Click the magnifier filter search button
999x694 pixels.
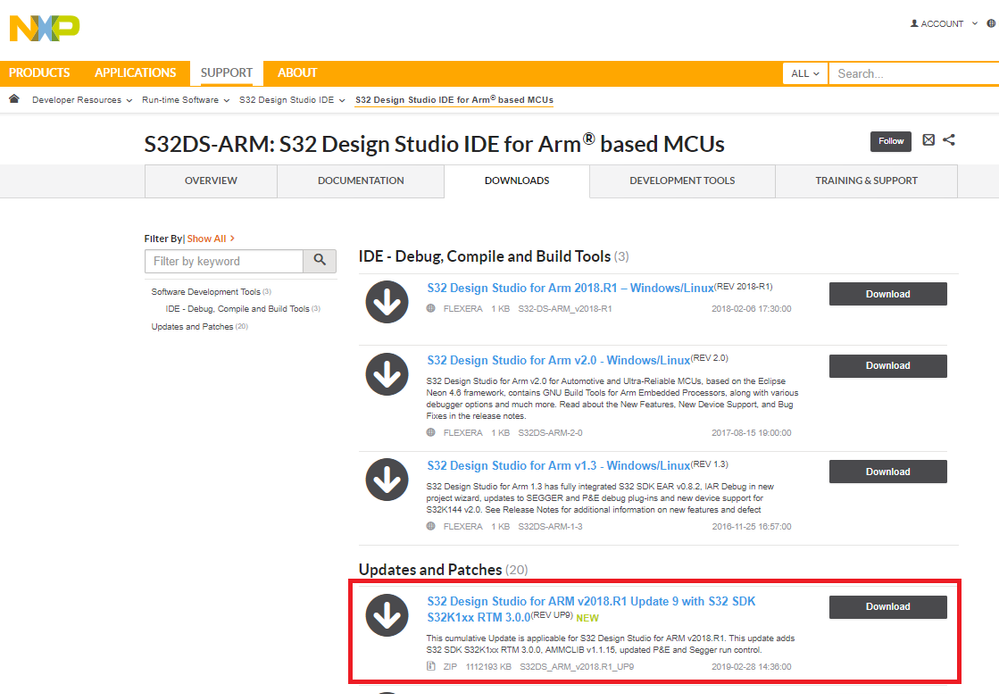(x=320, y=261)
